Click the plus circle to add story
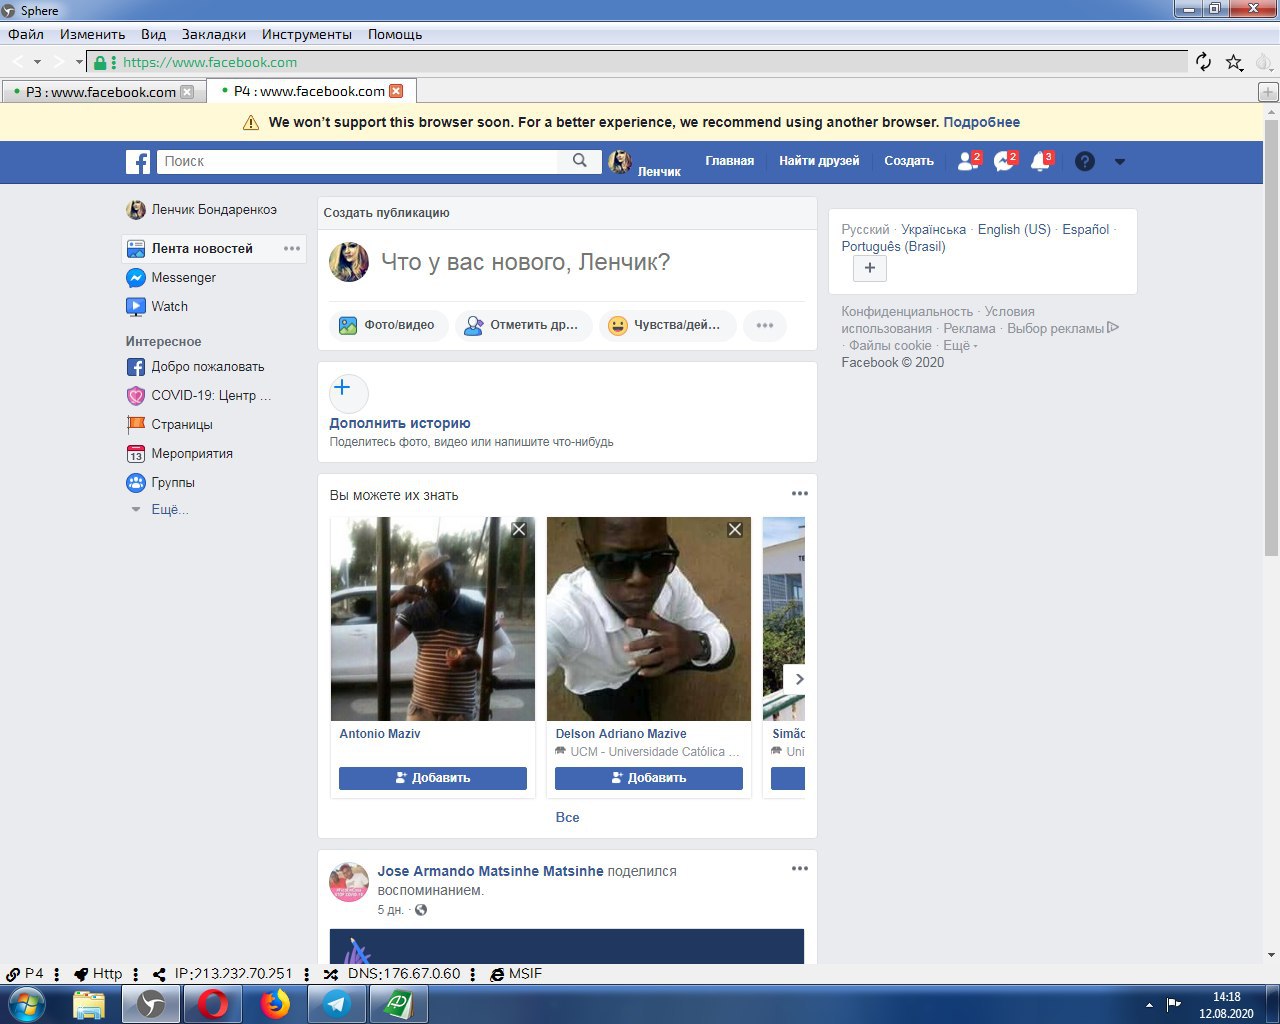This screenshot has width=1280, height=1024. pyautogui.click(x=348, y=392)
